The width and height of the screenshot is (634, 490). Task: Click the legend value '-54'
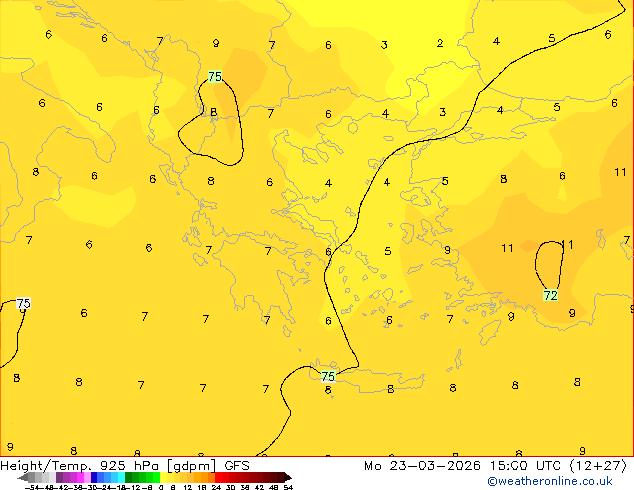34,488
